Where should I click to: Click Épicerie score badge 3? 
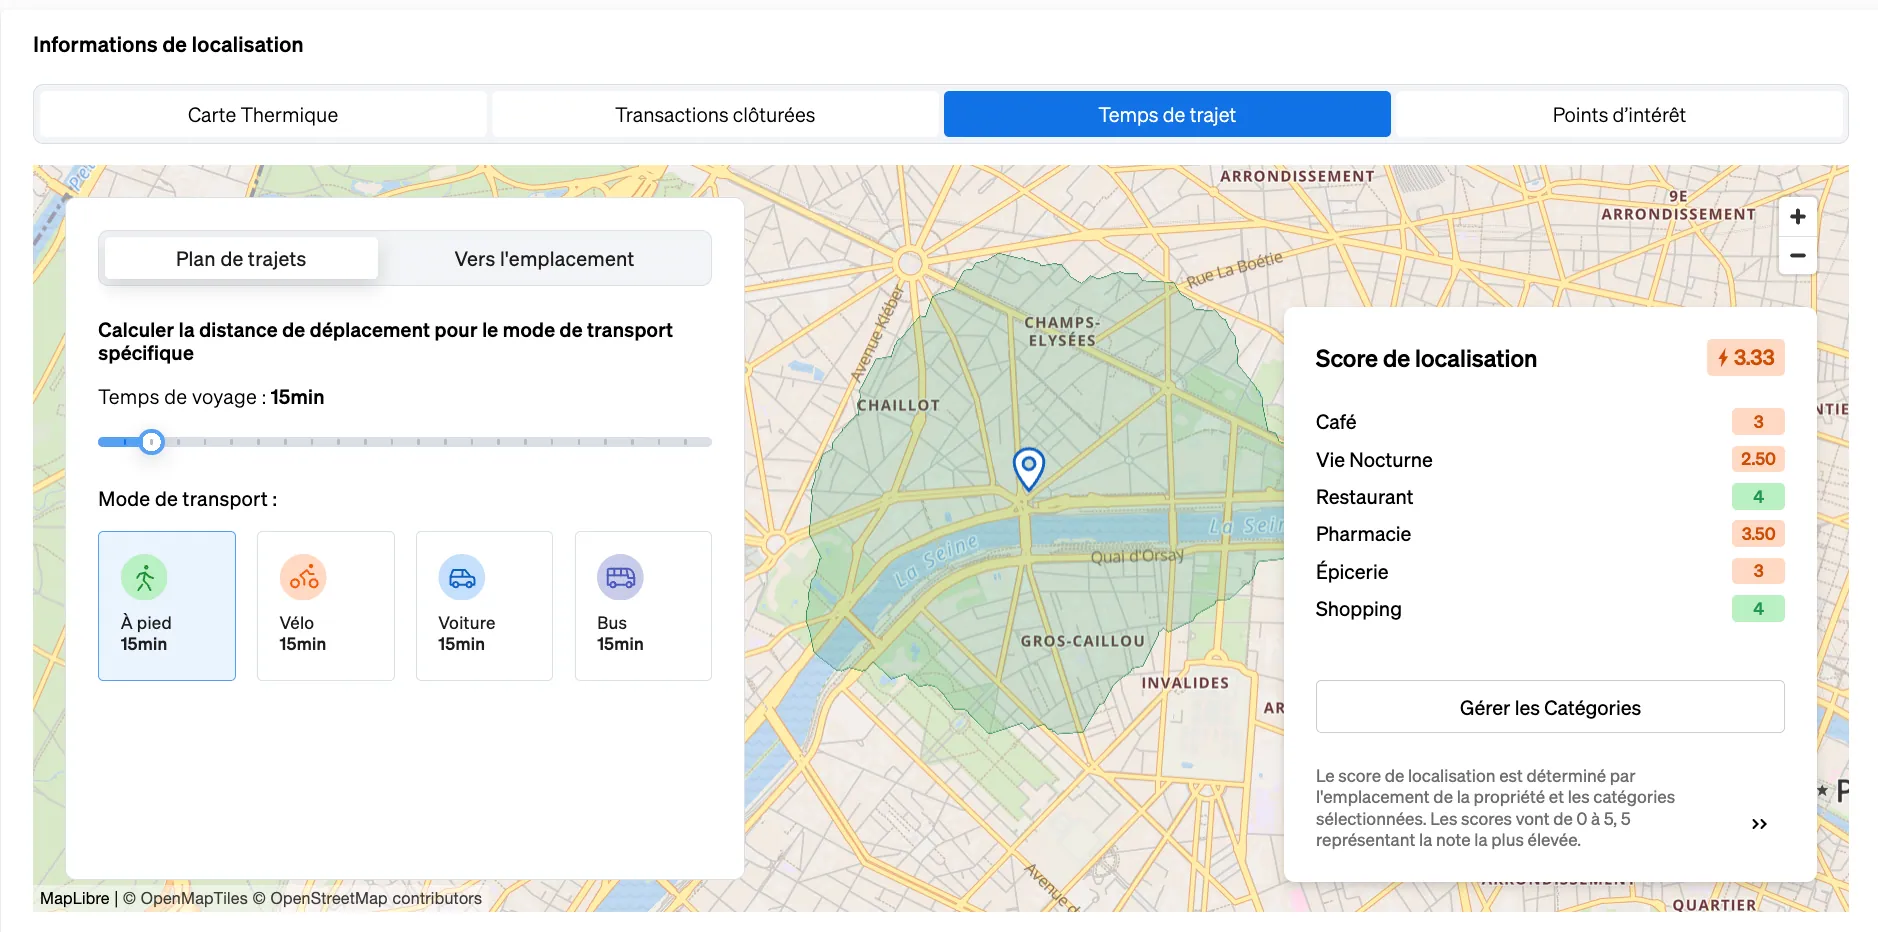tap(1758, 571)
